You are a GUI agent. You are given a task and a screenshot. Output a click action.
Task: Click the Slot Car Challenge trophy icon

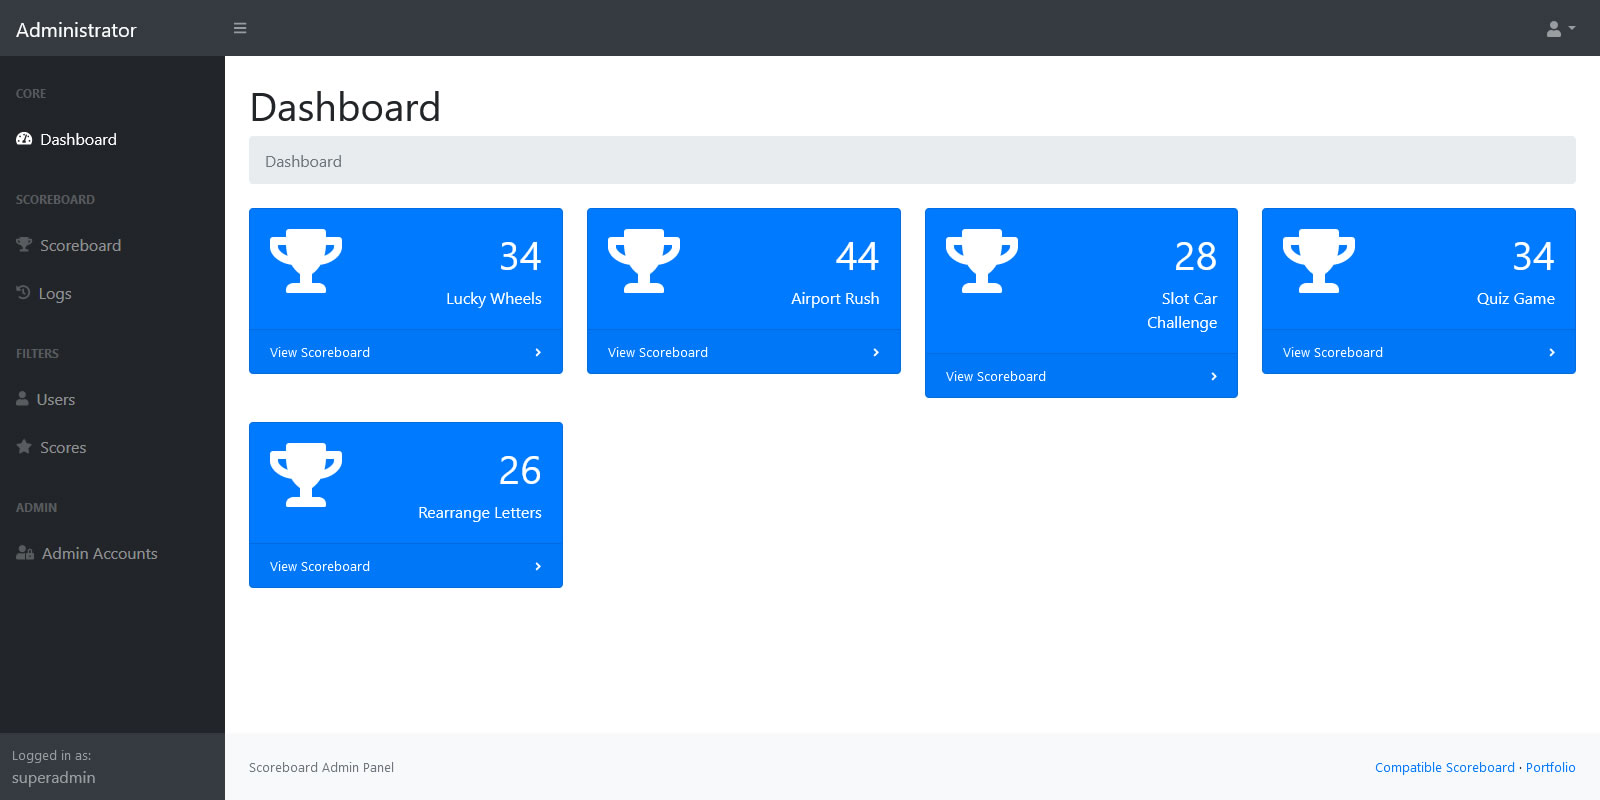click(x=982, y=261)
